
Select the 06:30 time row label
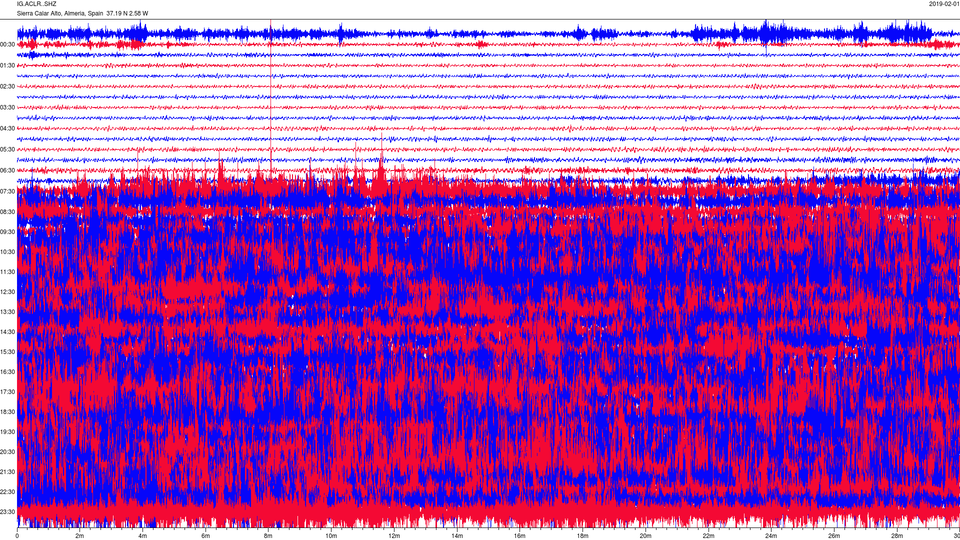pyautogui.click(x=7, y=171)
